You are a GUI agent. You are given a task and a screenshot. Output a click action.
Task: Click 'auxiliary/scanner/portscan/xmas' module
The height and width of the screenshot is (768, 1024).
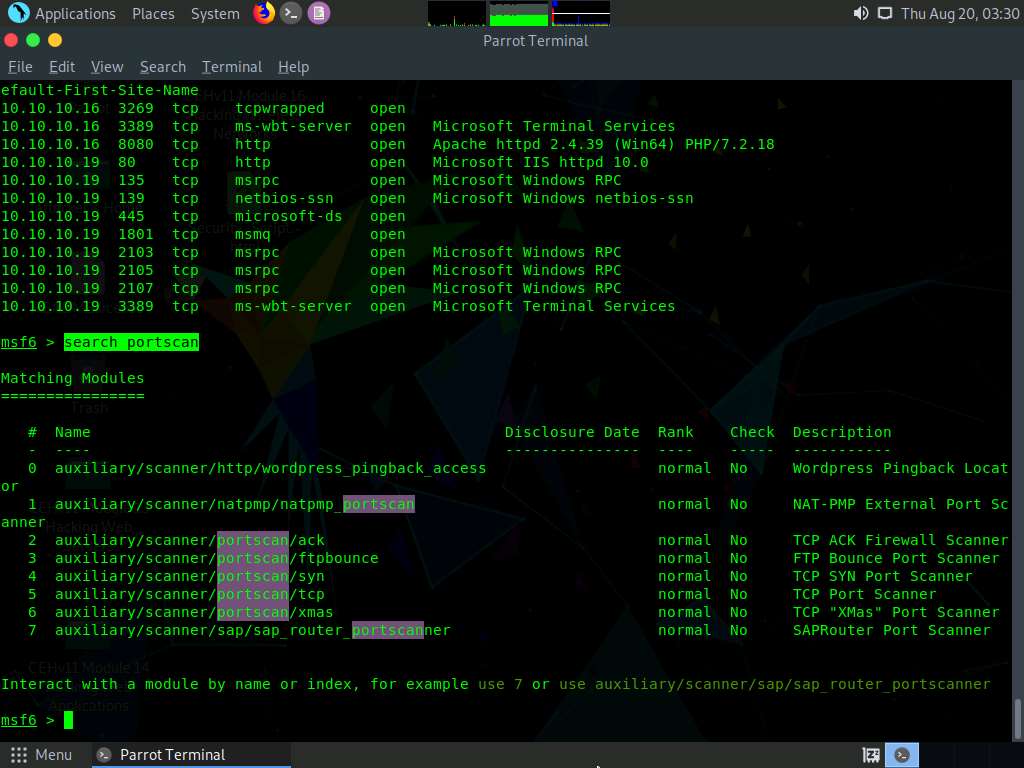click(194, 612)
